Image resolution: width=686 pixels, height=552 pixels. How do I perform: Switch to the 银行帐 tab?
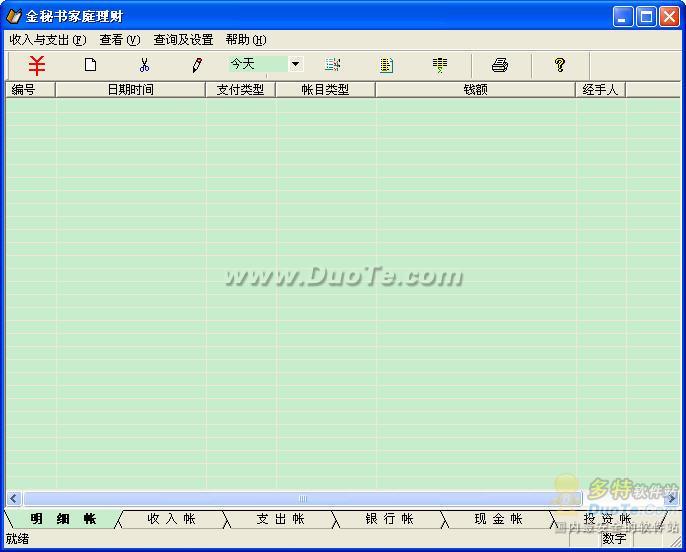coord(389,519)
